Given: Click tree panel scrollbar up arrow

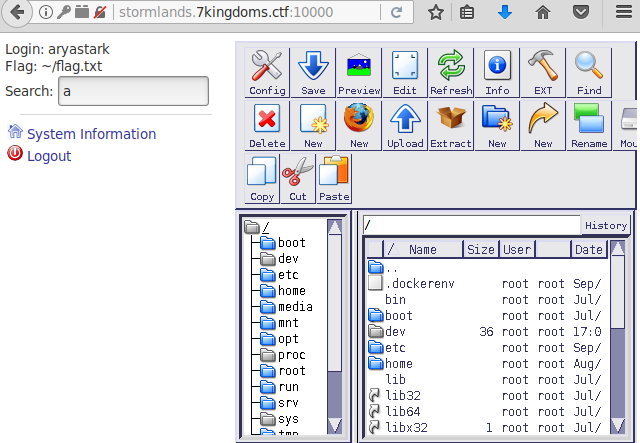Looking at the screenshot, I should coord(335,227).
